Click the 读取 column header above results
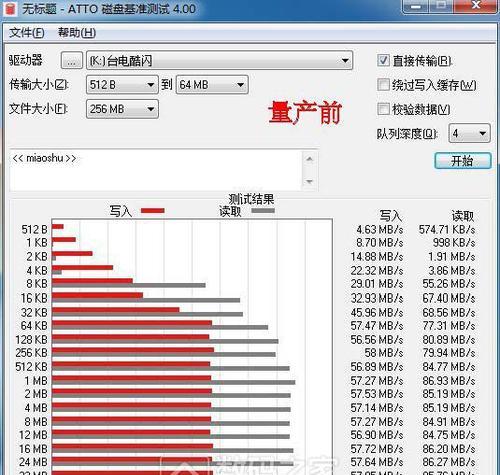500x475 pixels. 463,216
